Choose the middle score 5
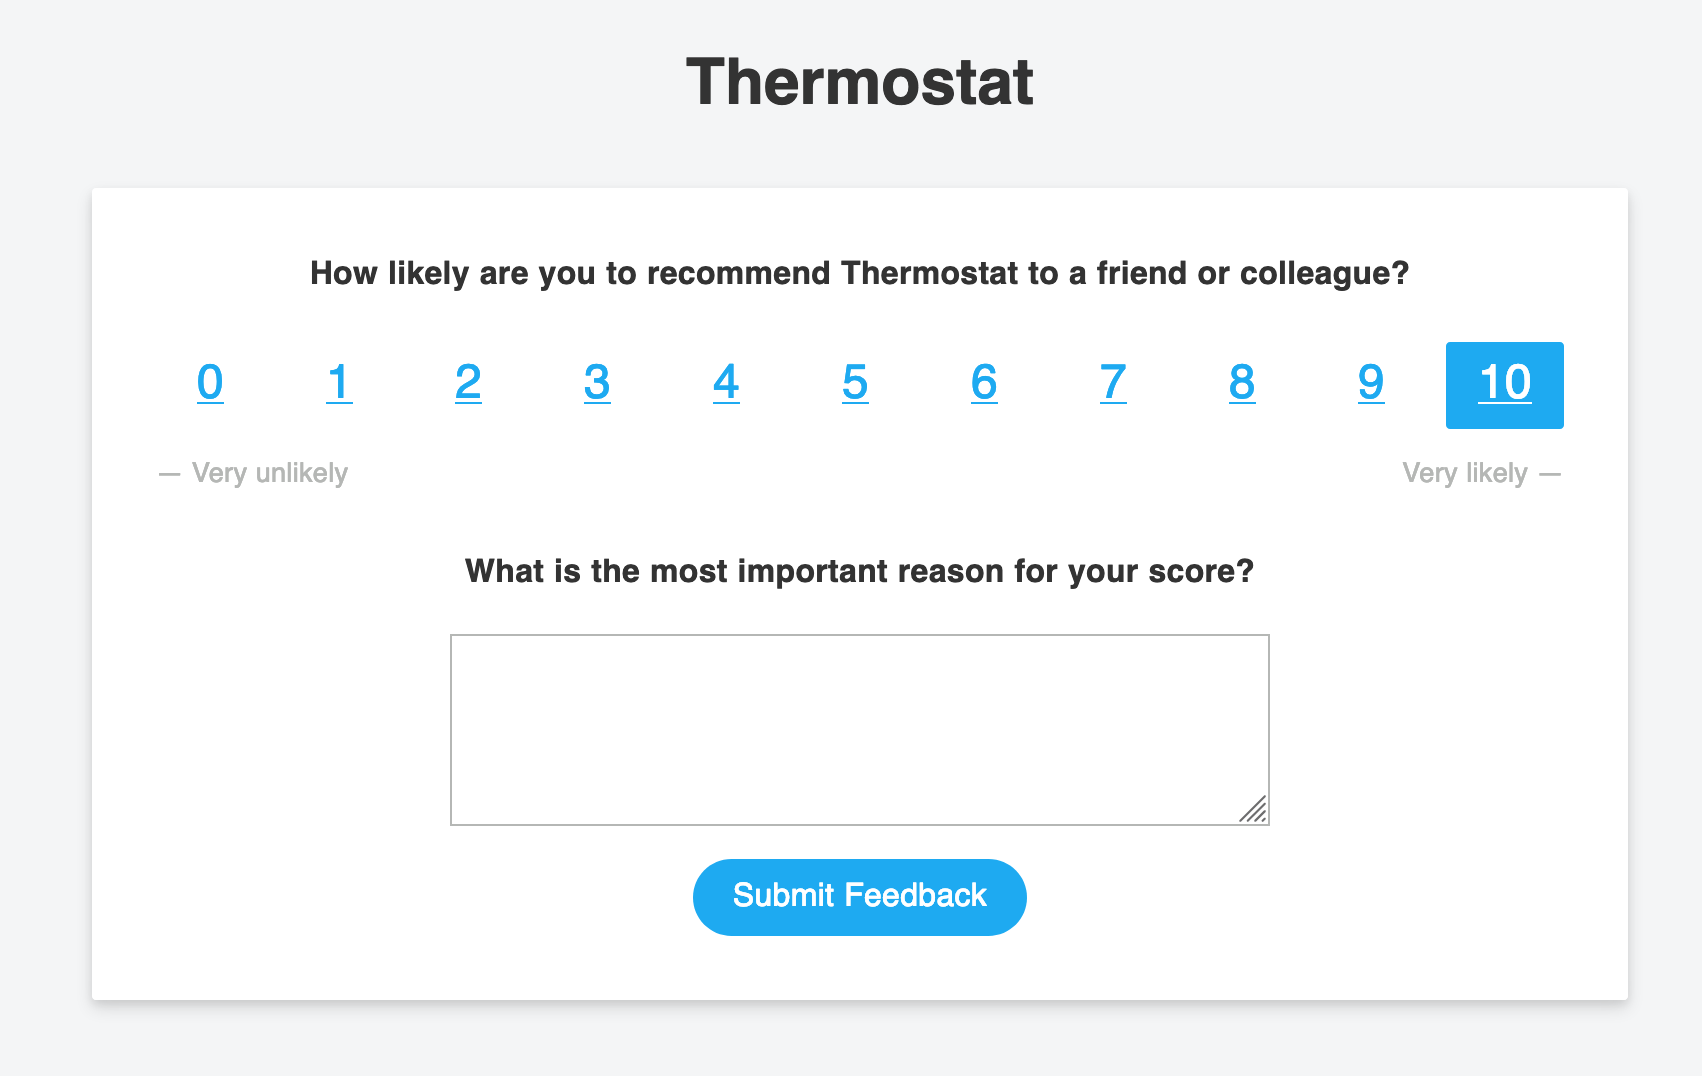The image size is (1702, 1076). coord(855,384)
